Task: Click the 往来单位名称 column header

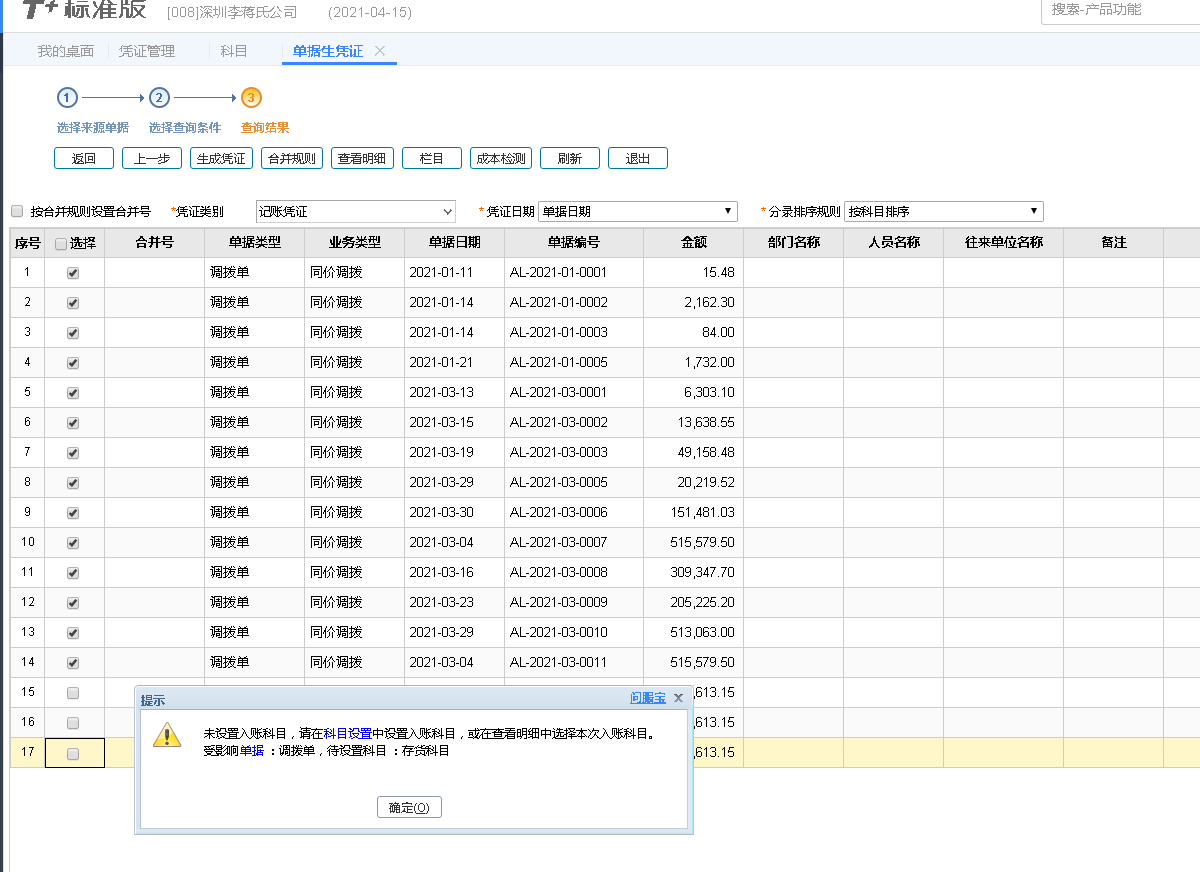Action: coord(1004,243)
